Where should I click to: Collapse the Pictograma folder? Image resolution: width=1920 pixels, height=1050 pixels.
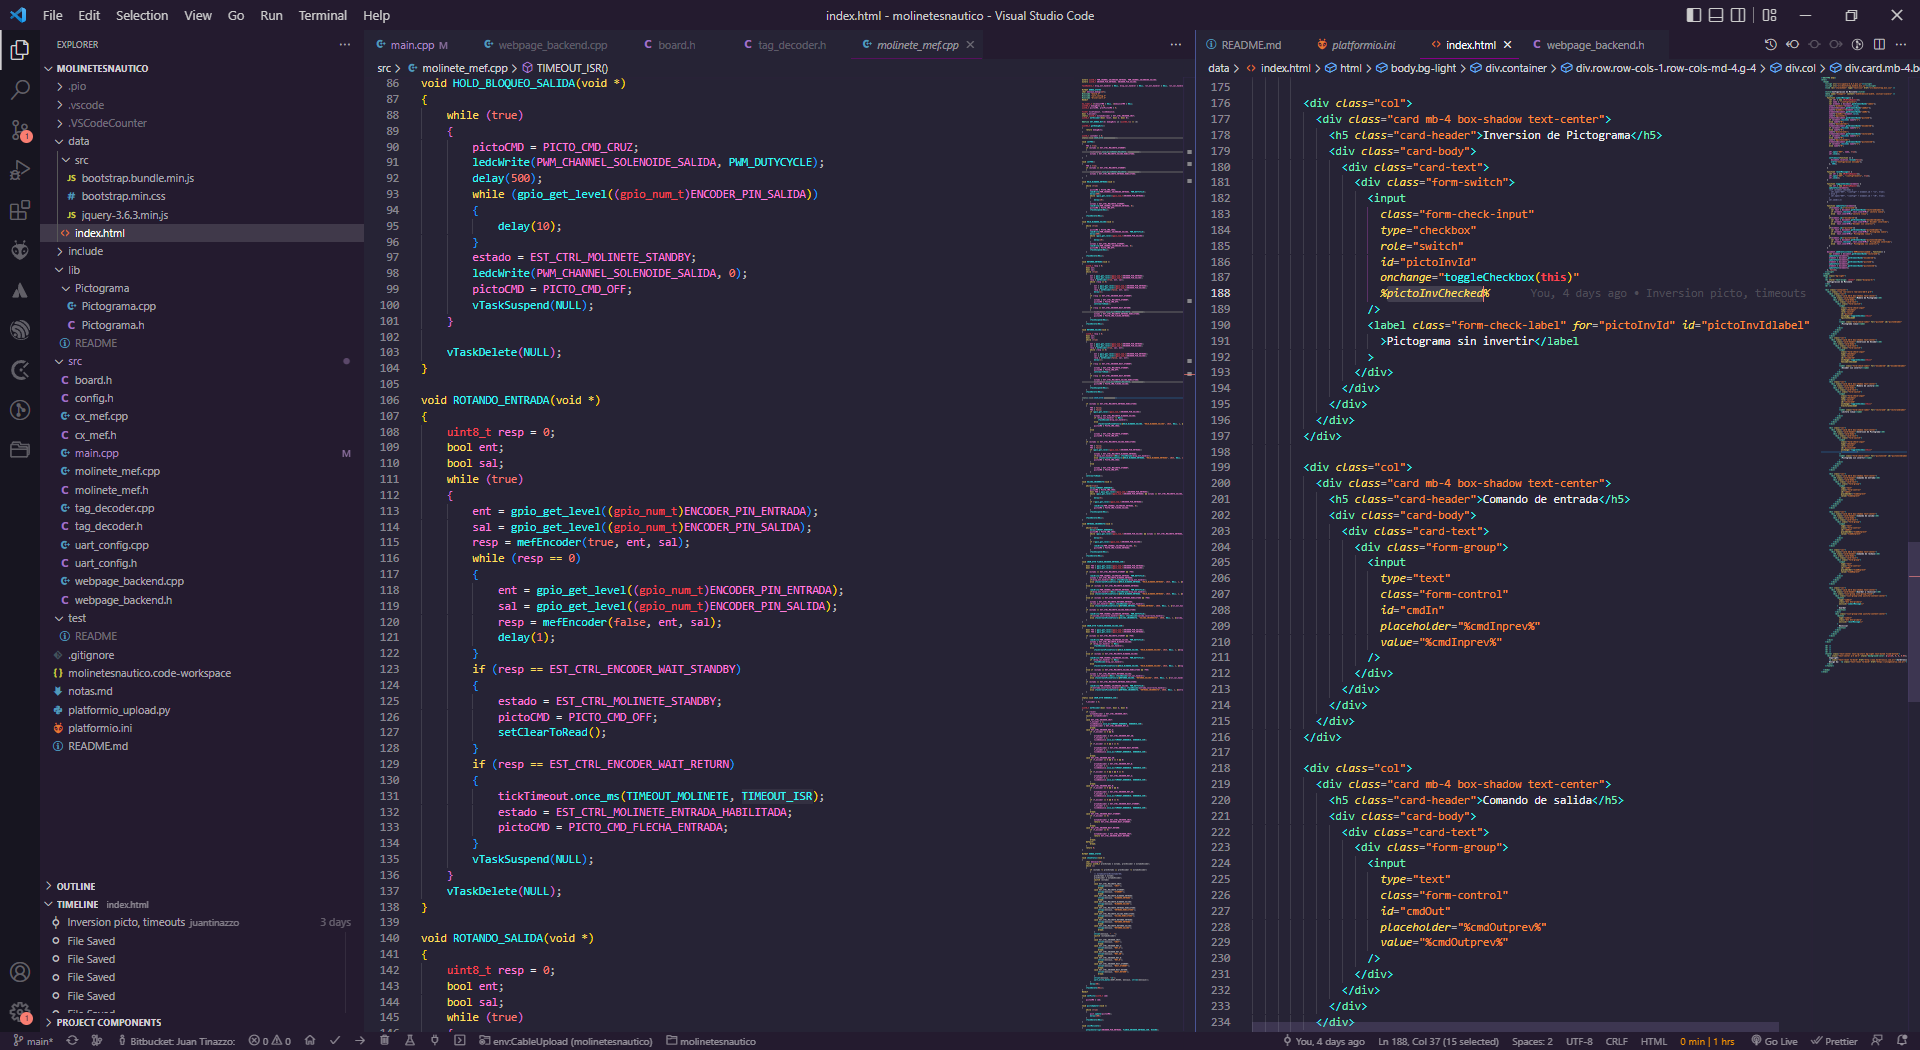[x=101, y=288]
